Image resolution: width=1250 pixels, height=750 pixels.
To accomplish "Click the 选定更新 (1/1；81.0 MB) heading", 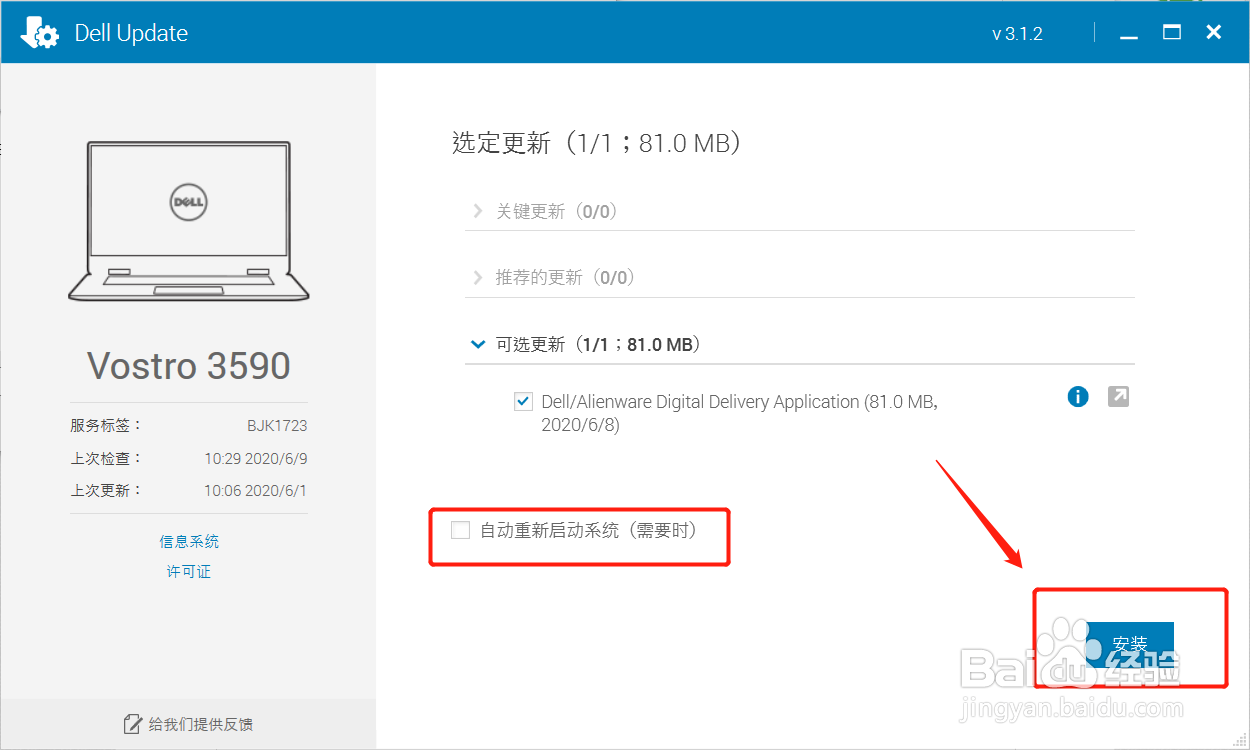I will coord(596,143).
